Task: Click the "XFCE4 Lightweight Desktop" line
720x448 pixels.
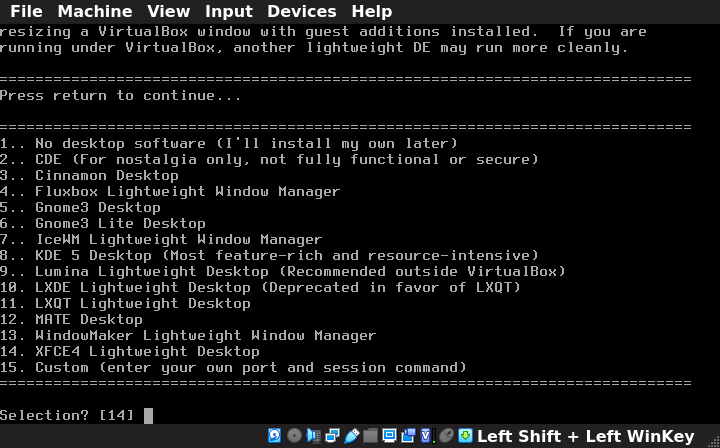Action: click(130, 352)
